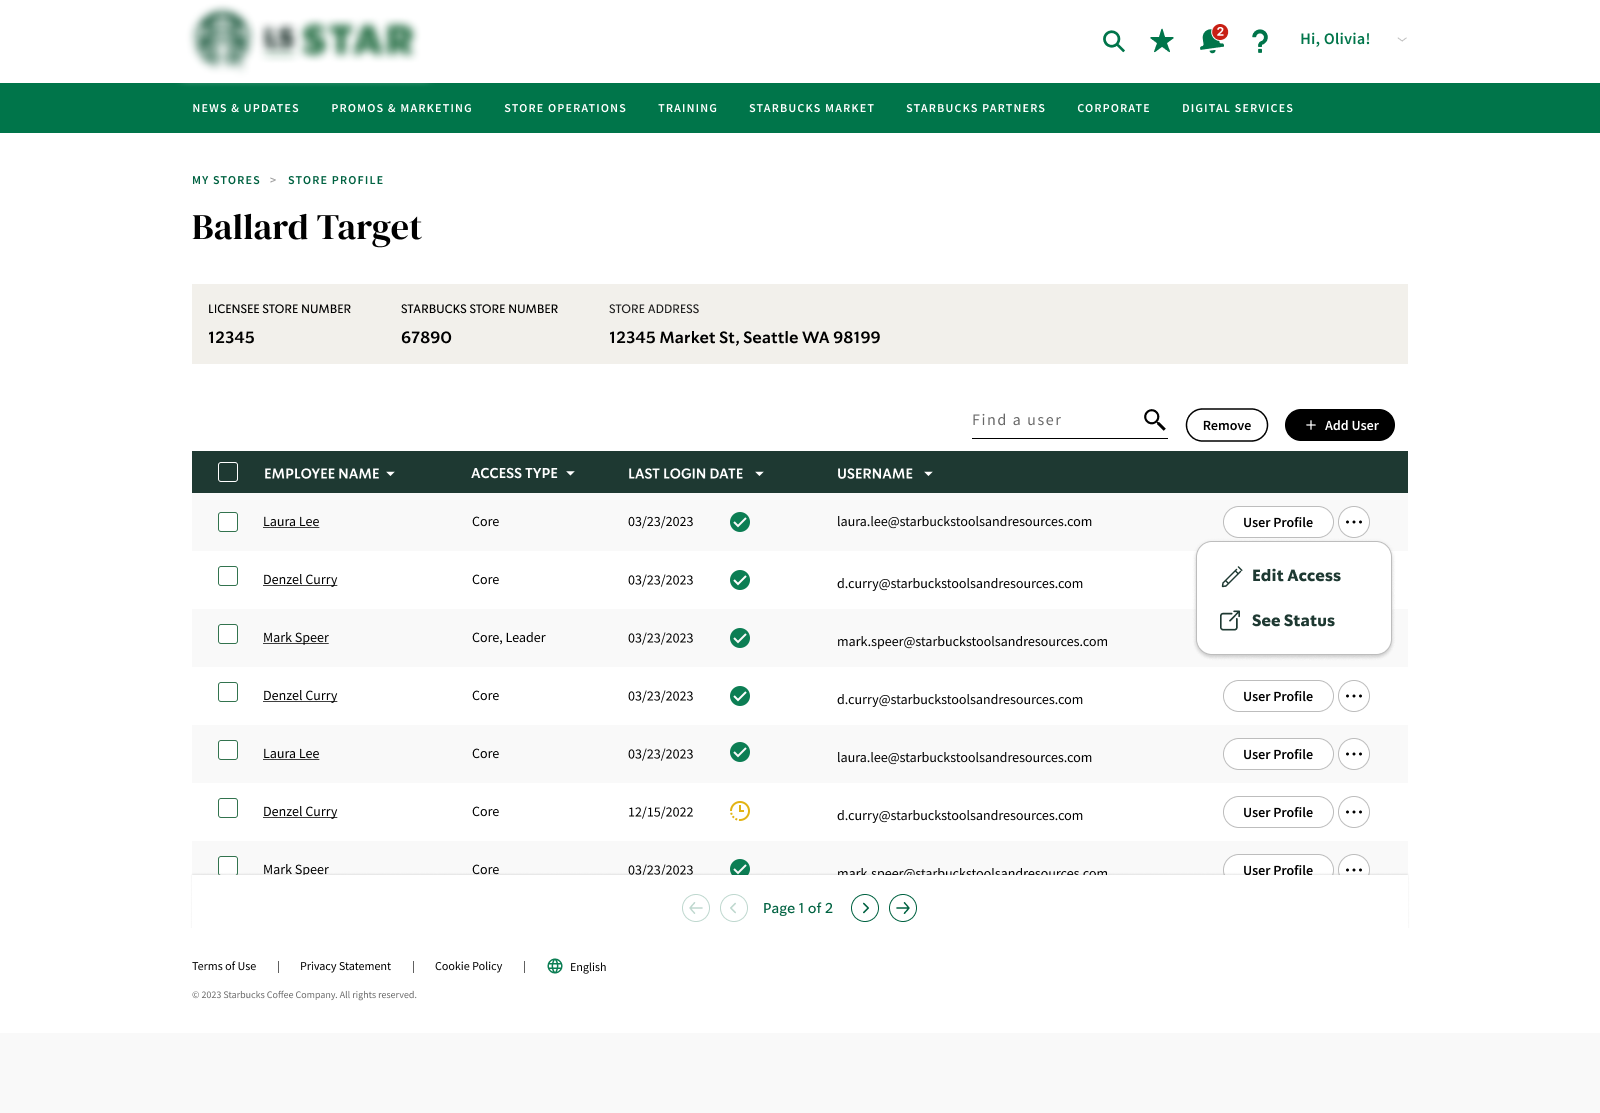Open Privacy Statement link

click(345, 966)
